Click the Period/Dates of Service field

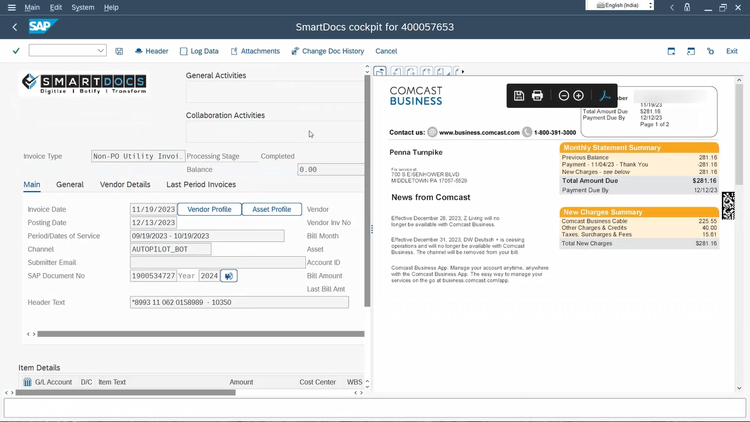(207, 236)
